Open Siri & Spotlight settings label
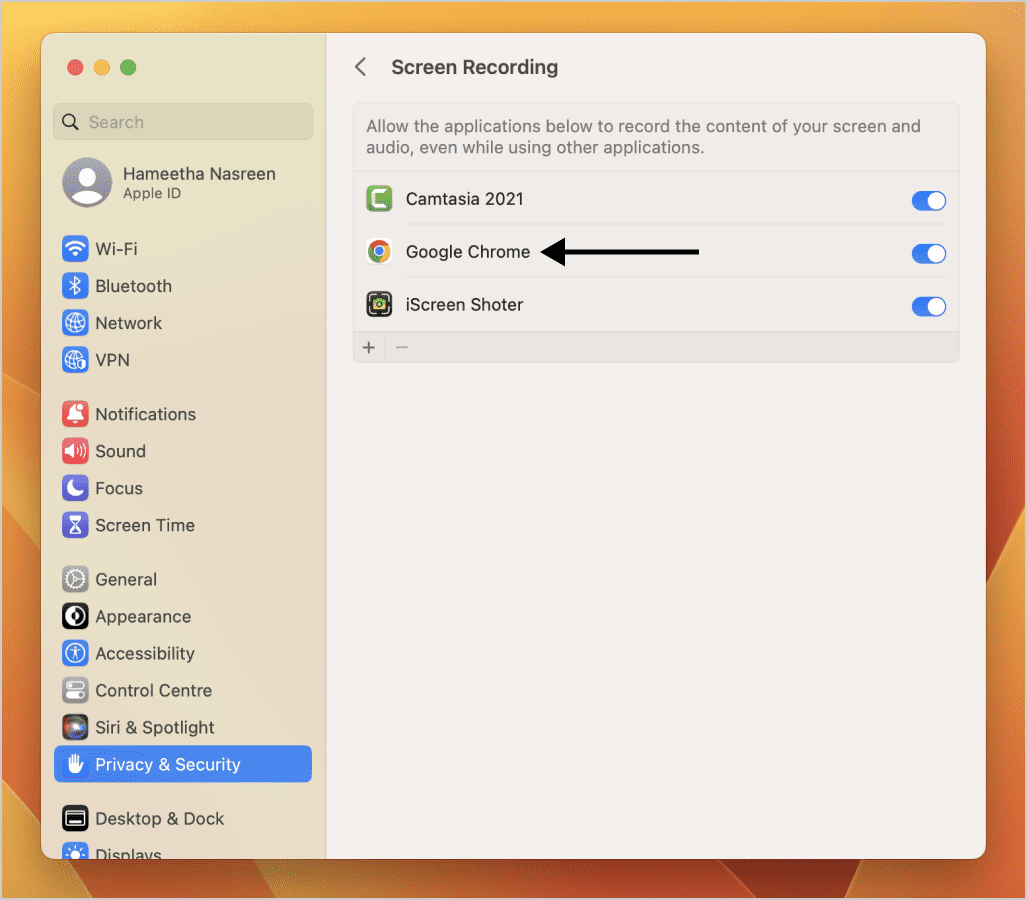Screen dimensions: 1027x900 click(155, 727)
